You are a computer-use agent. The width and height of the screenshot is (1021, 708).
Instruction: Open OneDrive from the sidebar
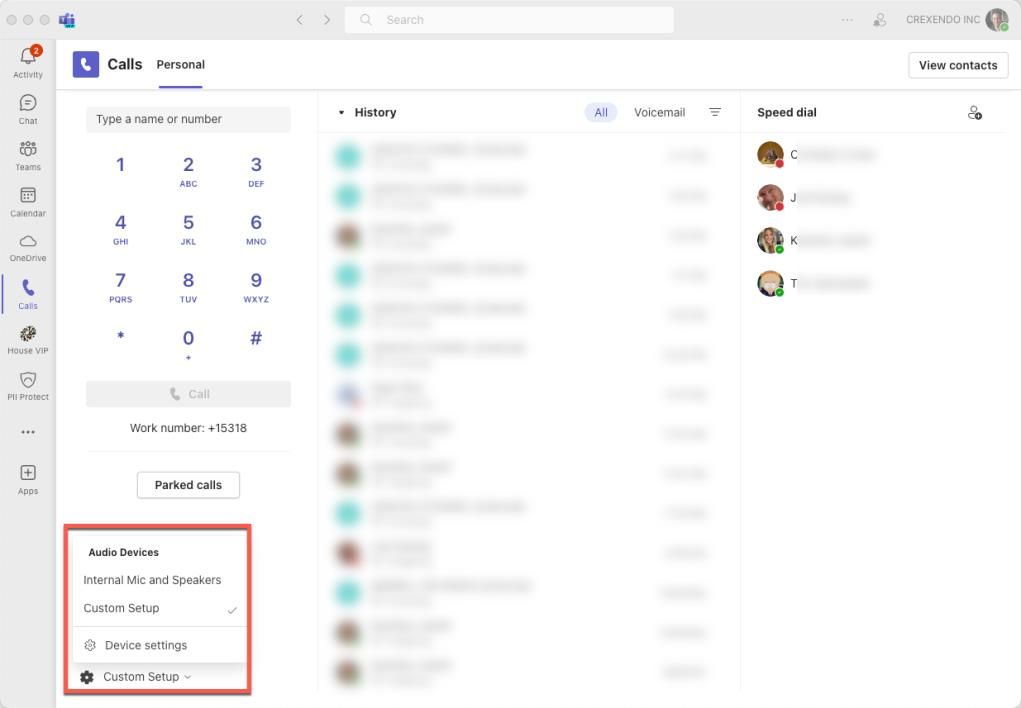[x=28, y=248]
